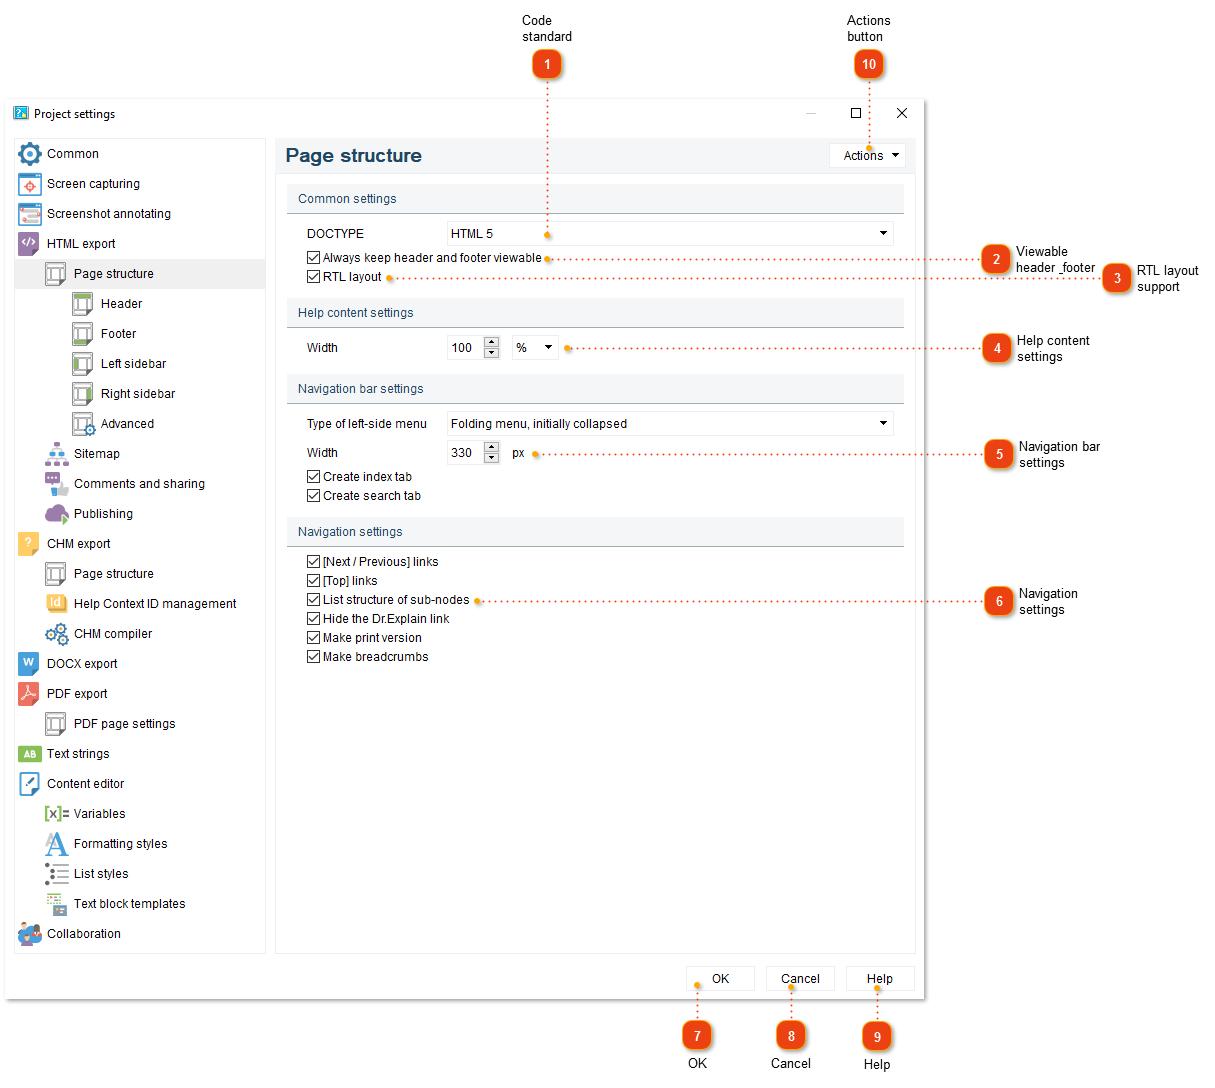The width and height of the screenshot is (1215, 1088).
Task: Open the Actions dropdown button
Action: [870, 156]
